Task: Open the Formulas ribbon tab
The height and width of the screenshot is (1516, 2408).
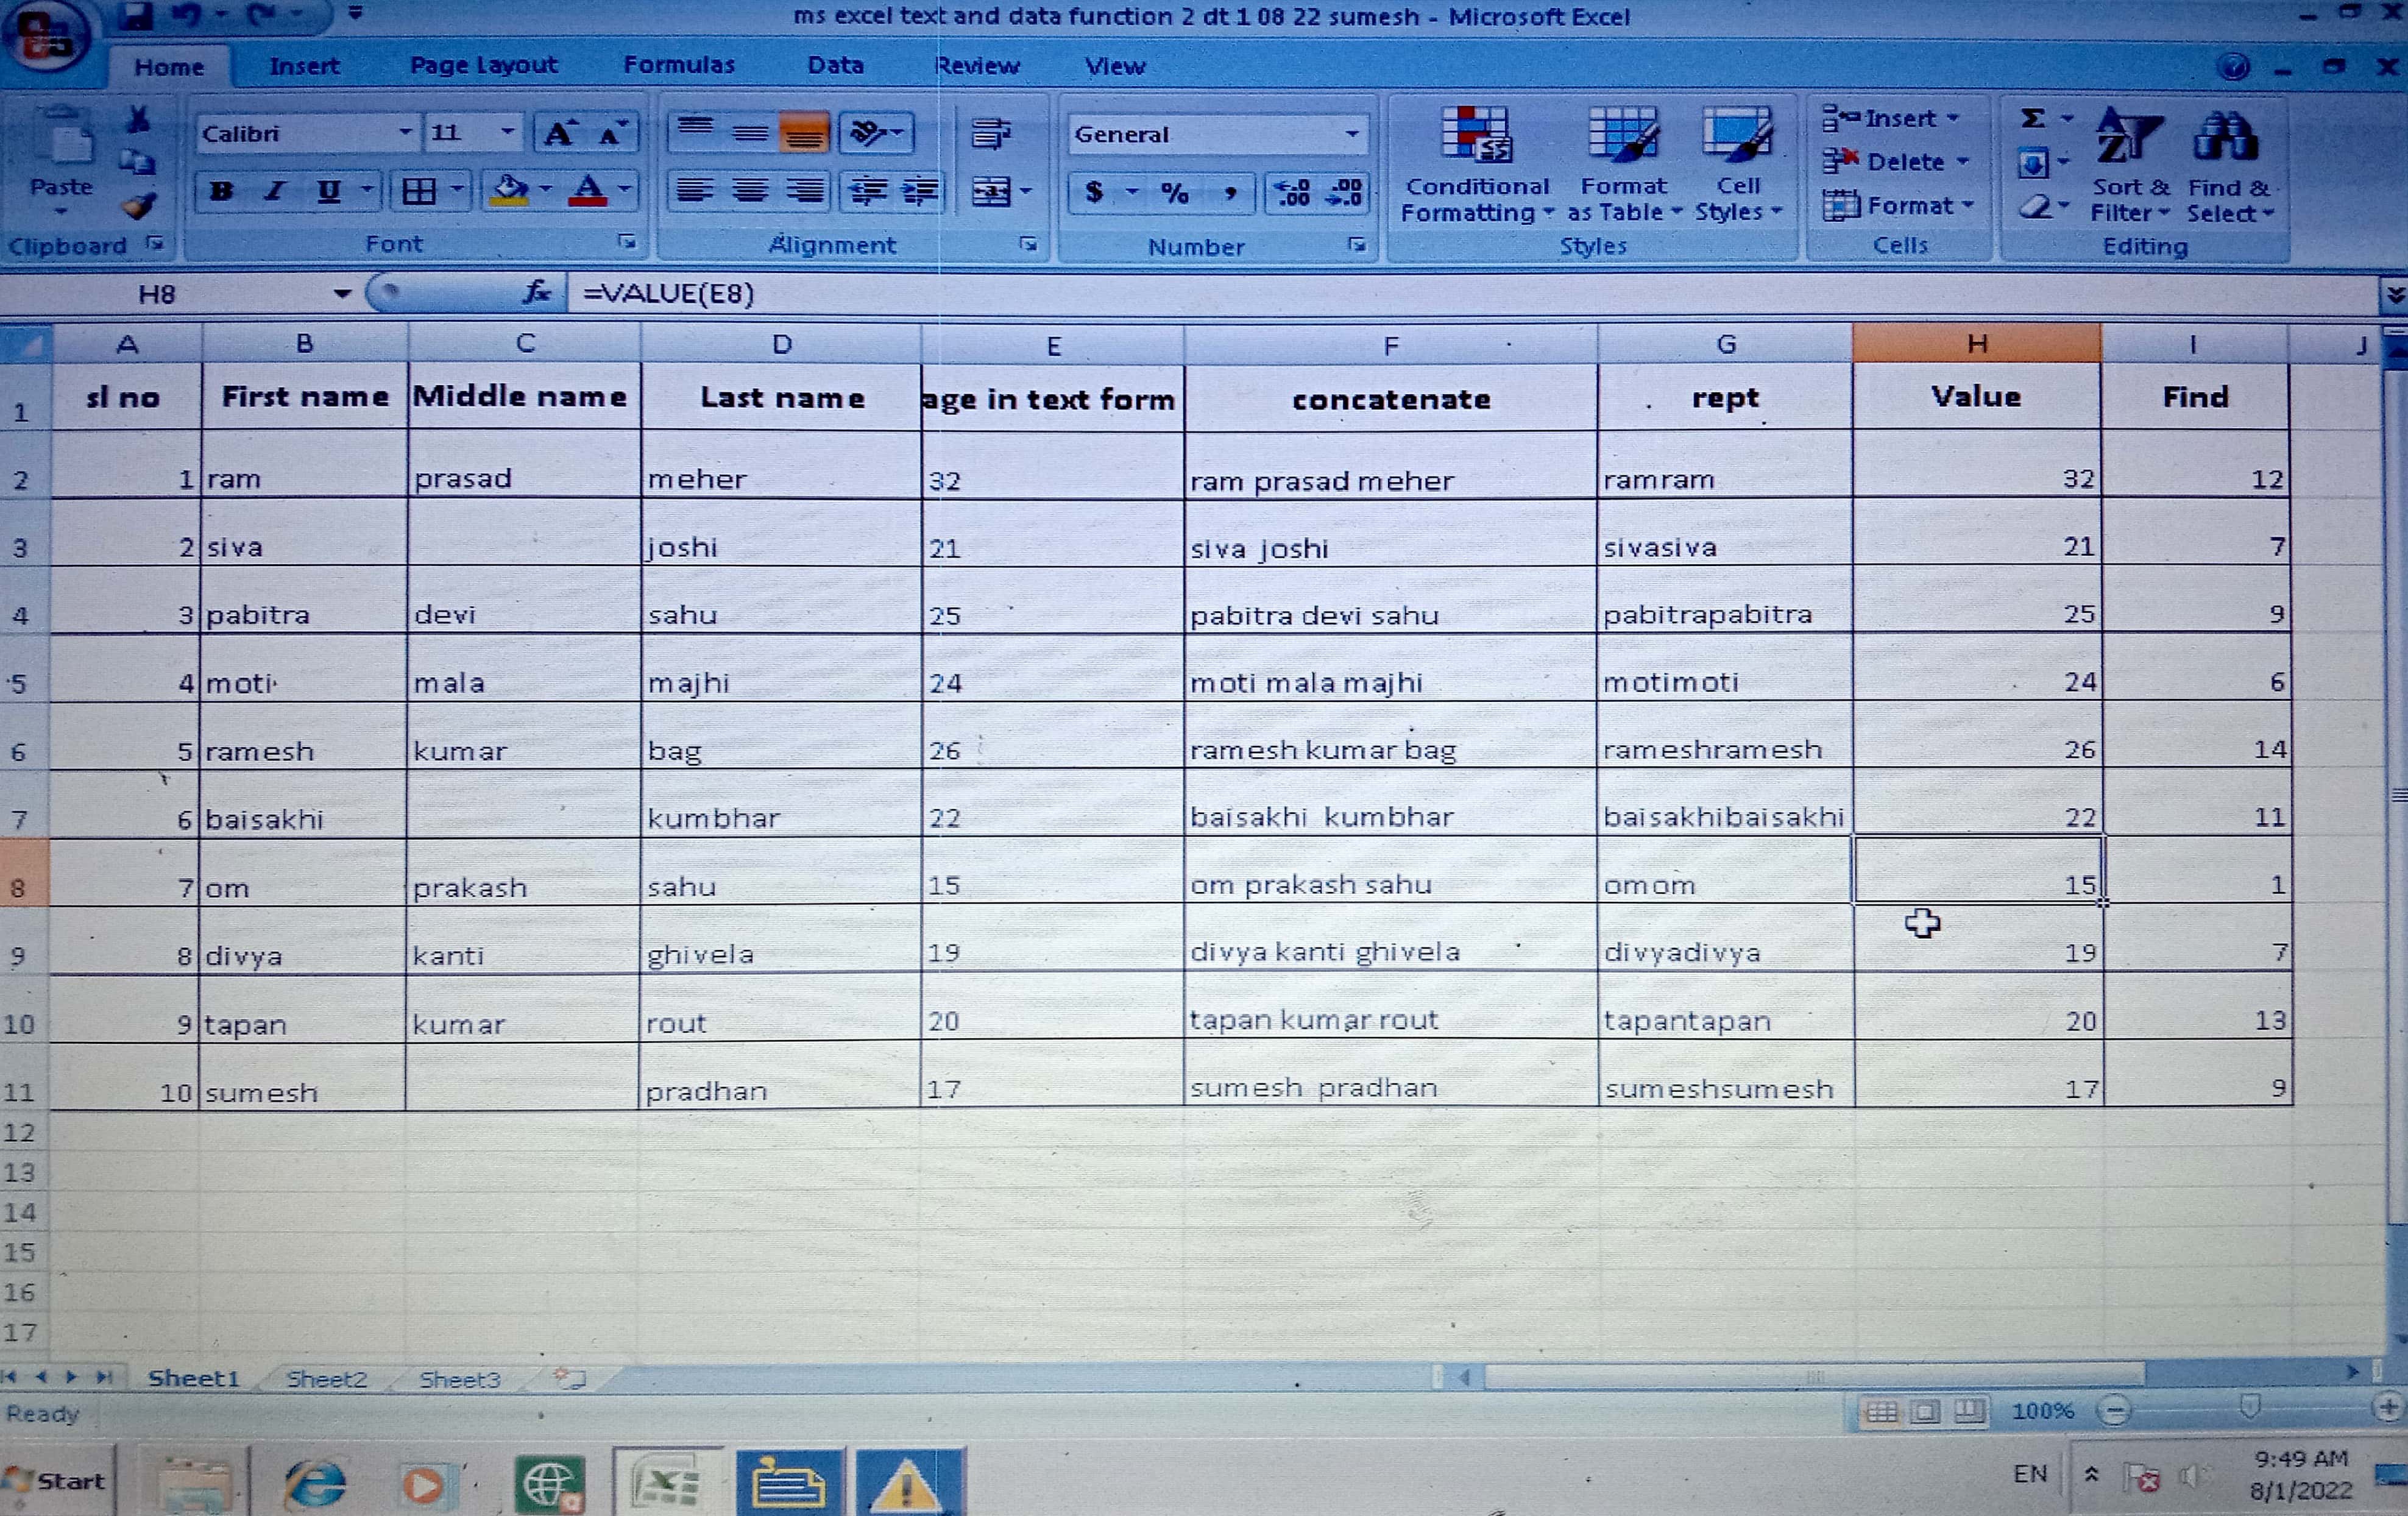Action: 679,66
